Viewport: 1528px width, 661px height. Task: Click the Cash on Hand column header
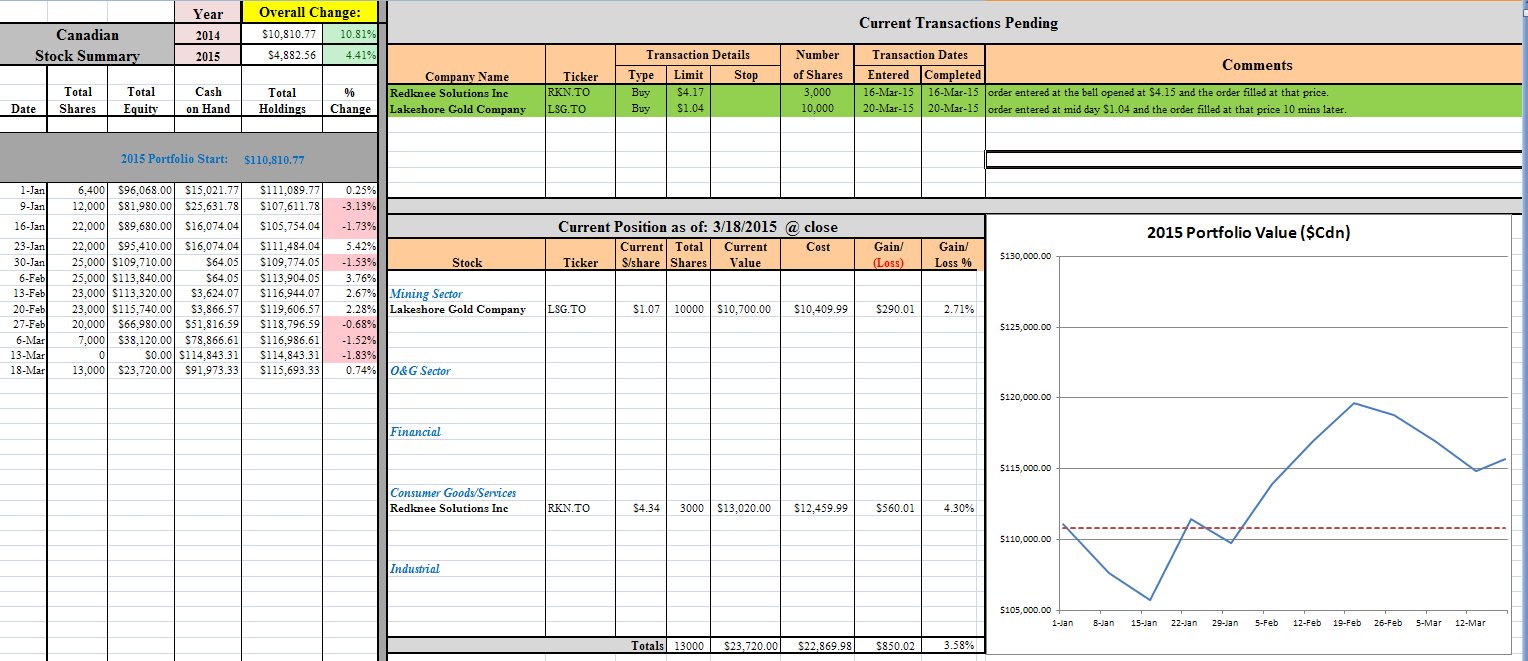tap(208, 100)
